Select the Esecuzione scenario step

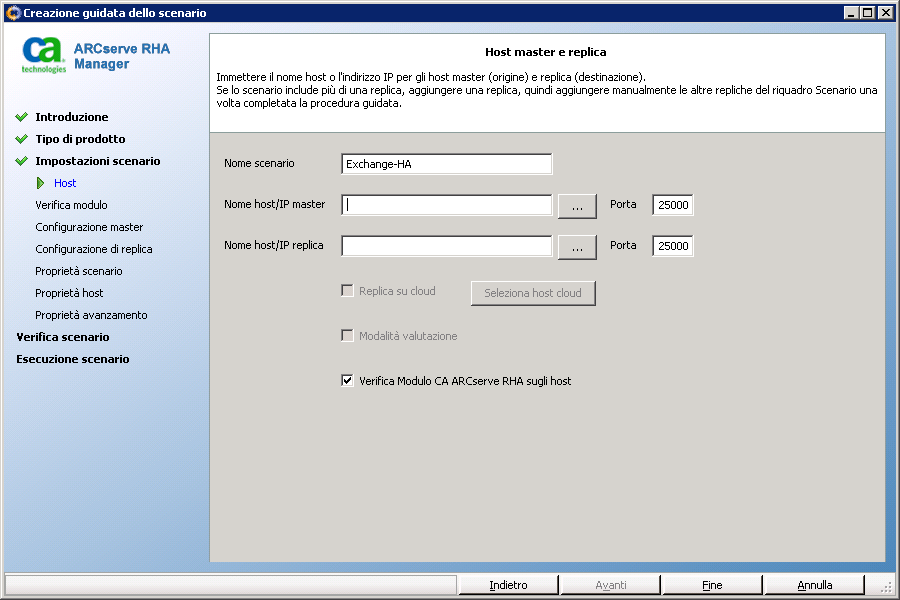point(73,359)
